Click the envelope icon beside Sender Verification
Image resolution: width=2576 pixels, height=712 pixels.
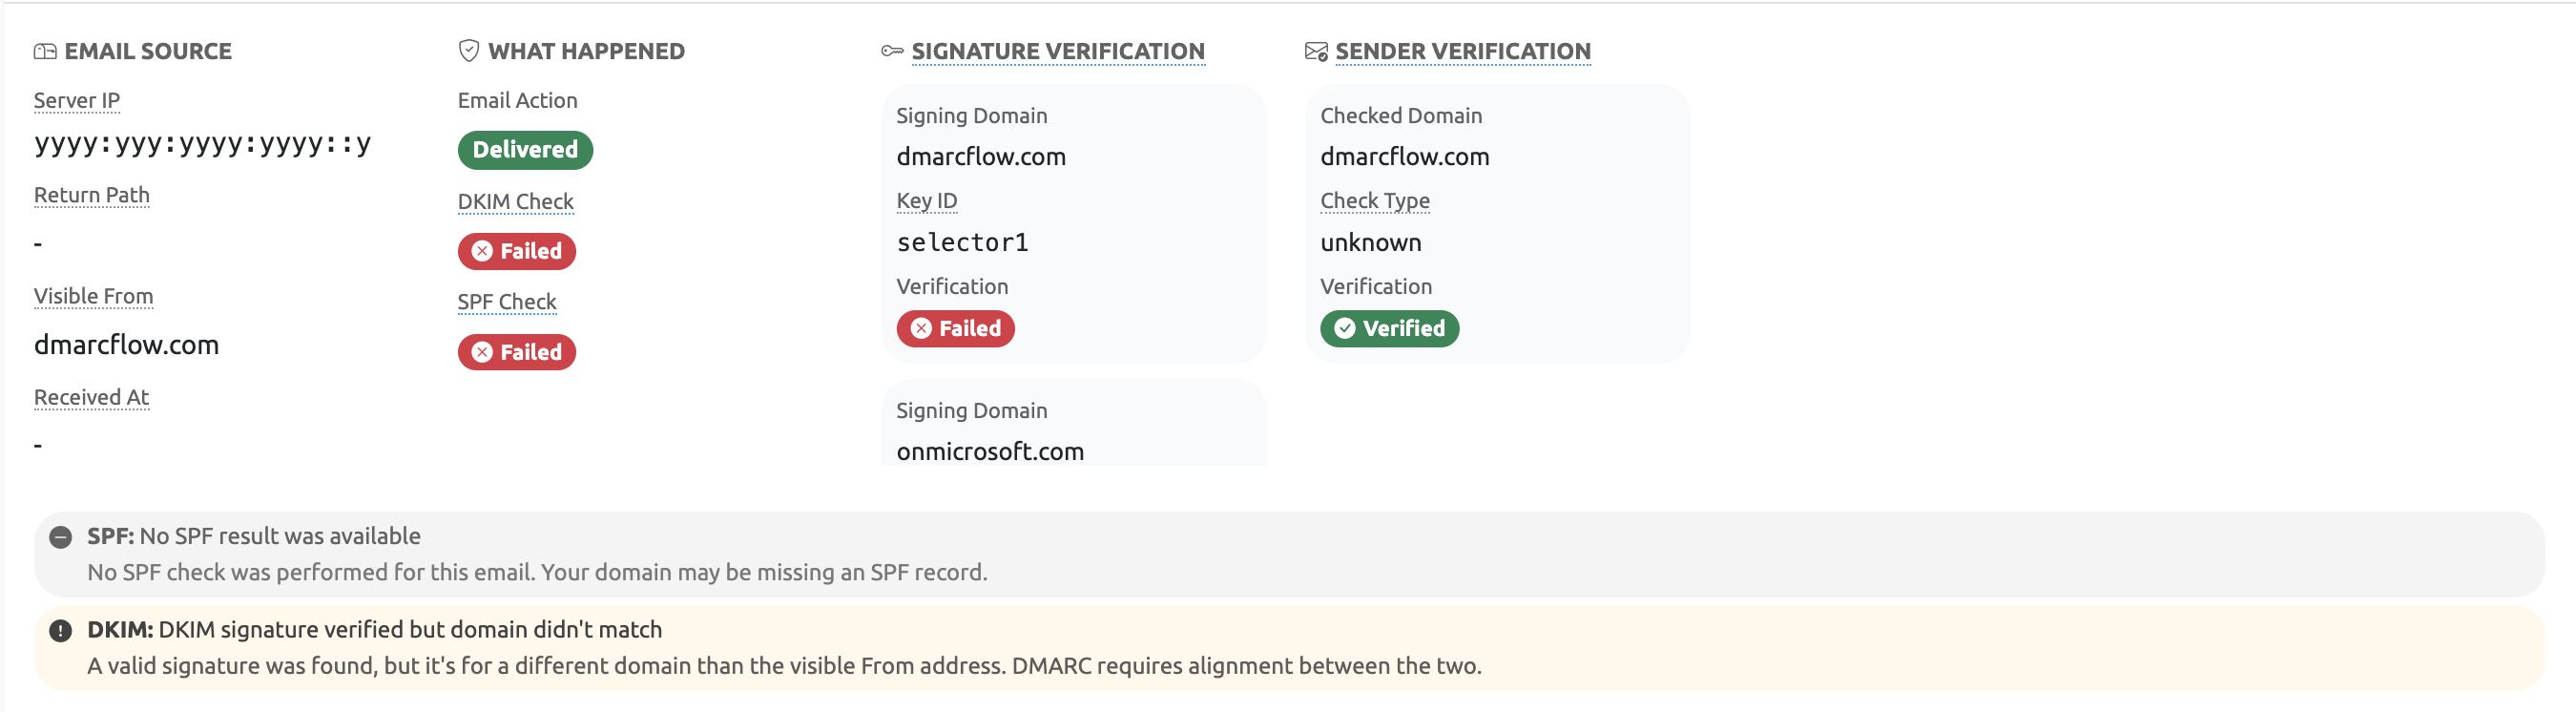(x=1315, y=50)
